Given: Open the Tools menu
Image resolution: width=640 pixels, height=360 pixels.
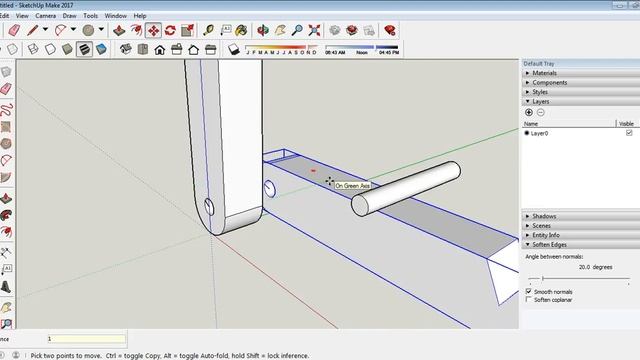Looking at the screenshot, I should (90, 16).
